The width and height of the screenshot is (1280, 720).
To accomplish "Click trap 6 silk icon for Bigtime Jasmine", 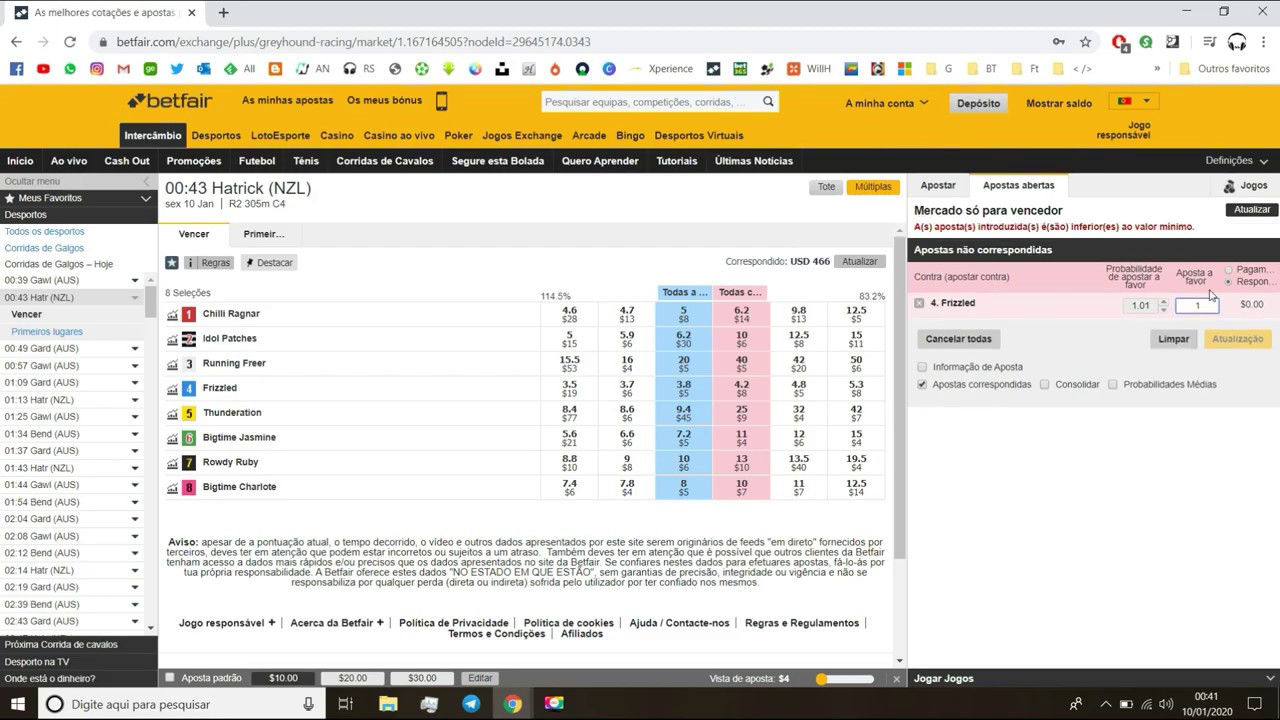I will click(x=189, y=438).
